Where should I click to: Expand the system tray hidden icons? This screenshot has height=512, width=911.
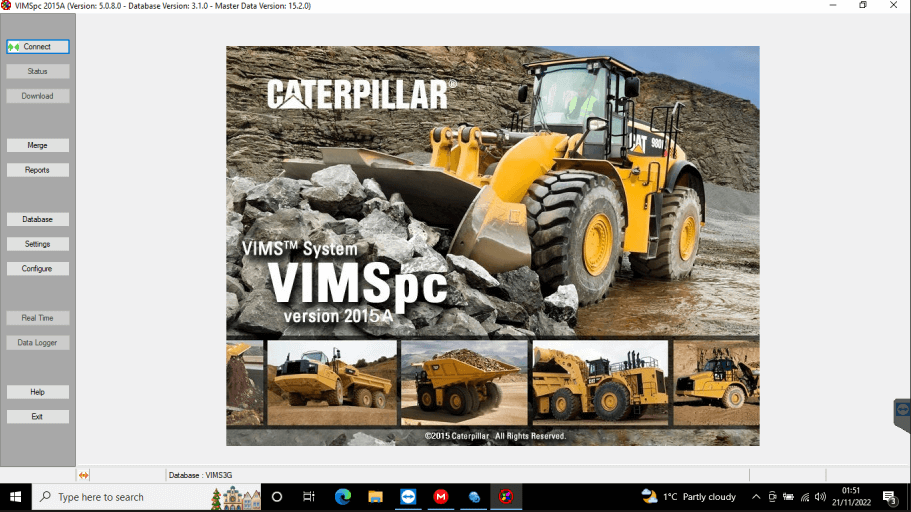[756, 497]
